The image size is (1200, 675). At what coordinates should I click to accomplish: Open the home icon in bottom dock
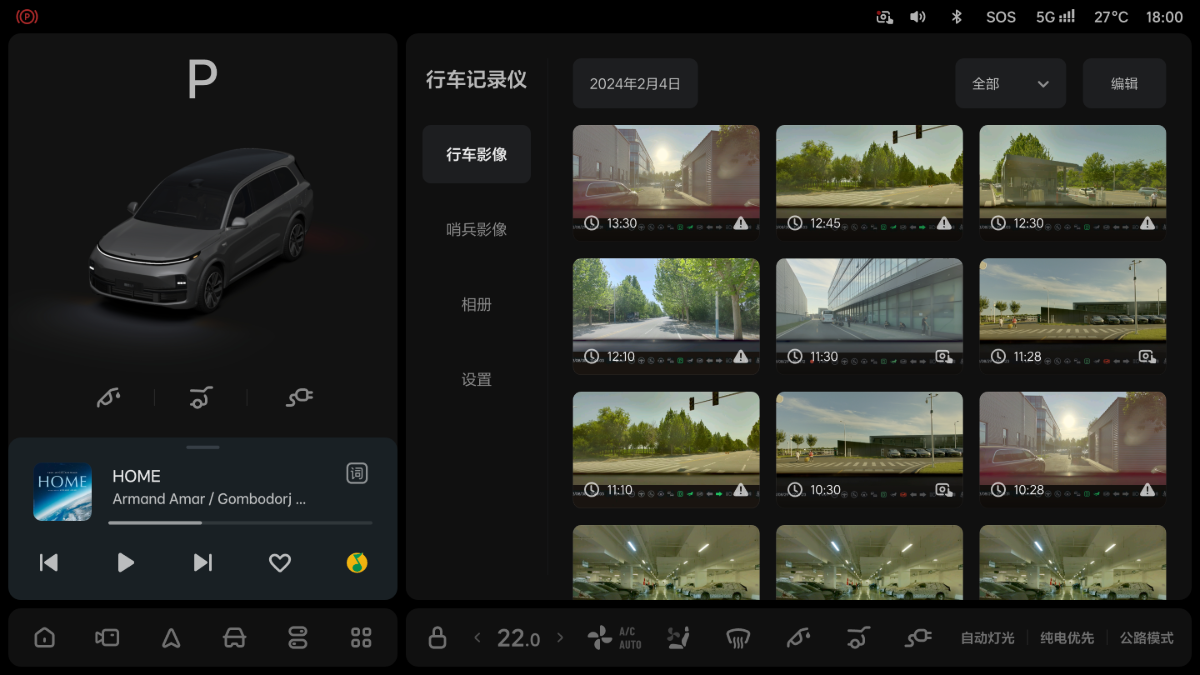pyautogui.click(x=44, y=638)
